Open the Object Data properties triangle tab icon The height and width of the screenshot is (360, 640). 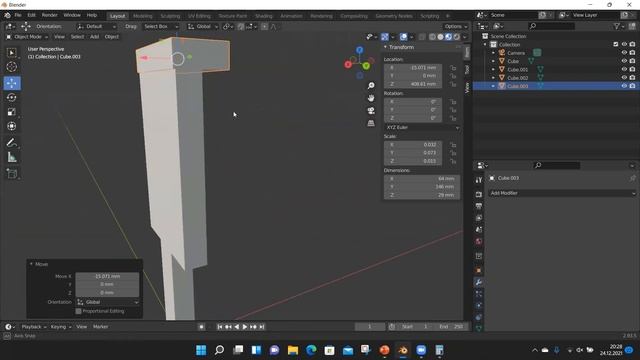point(479,328)
